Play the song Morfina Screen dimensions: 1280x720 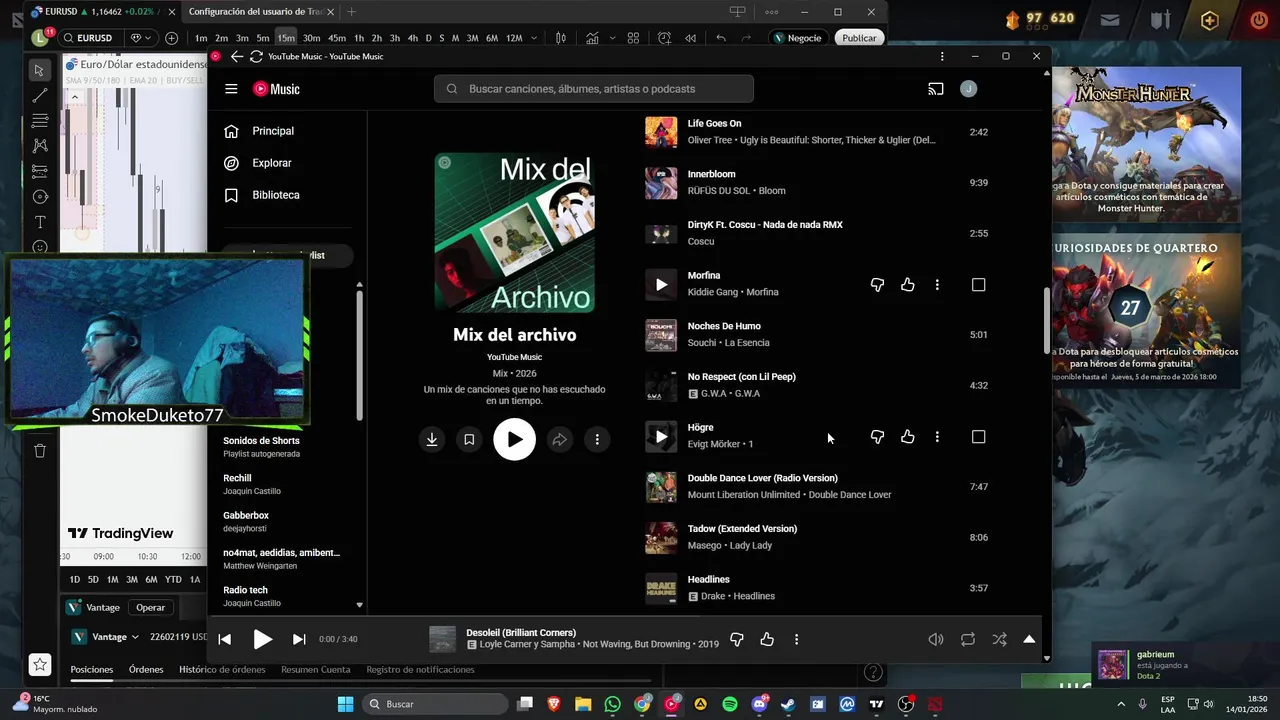tap(661, 285)
